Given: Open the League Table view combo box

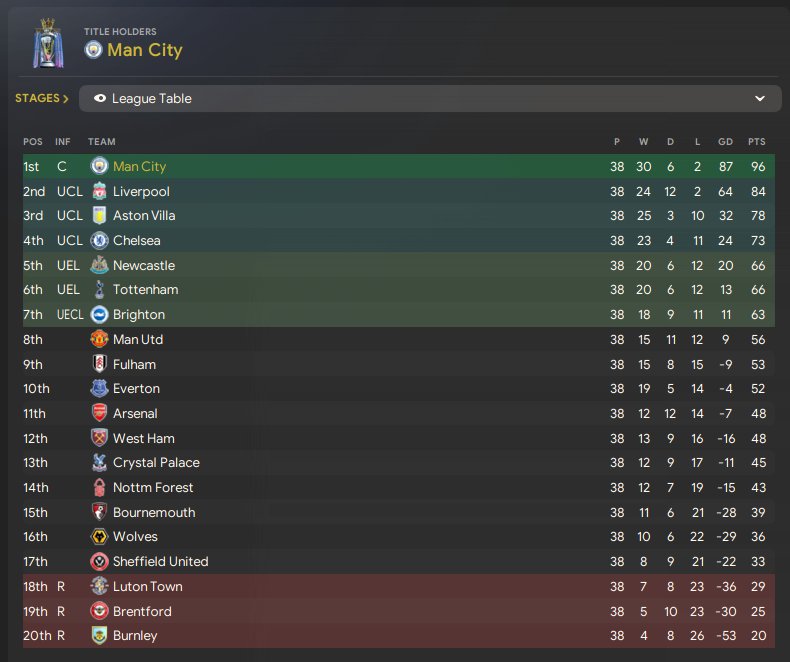Looking at the screenshot, I should point(430,99).
